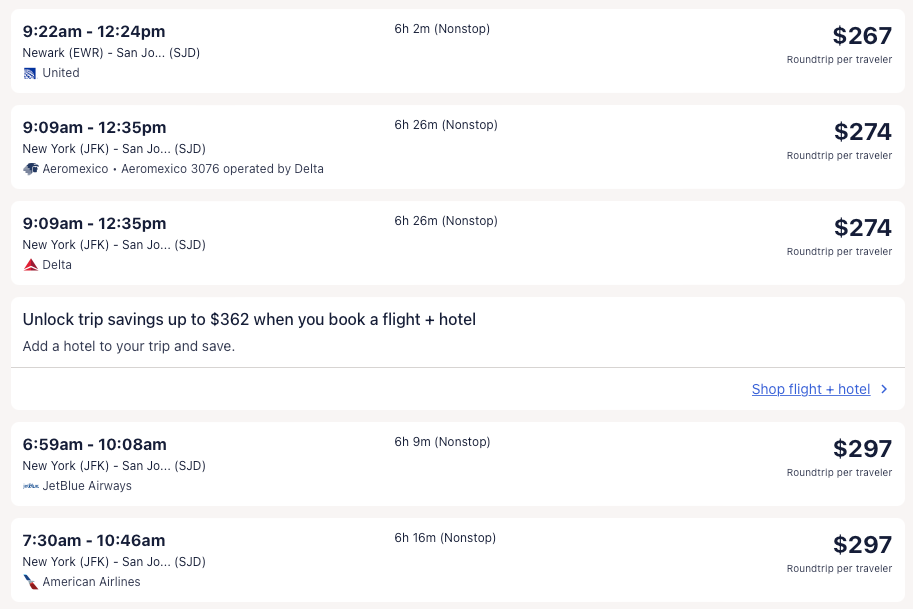The width and height of the screenshot is (913, 609).
Task: Pick the Delta 9:09am - 12:35pm flight
Action: click(x=94, y=224)
